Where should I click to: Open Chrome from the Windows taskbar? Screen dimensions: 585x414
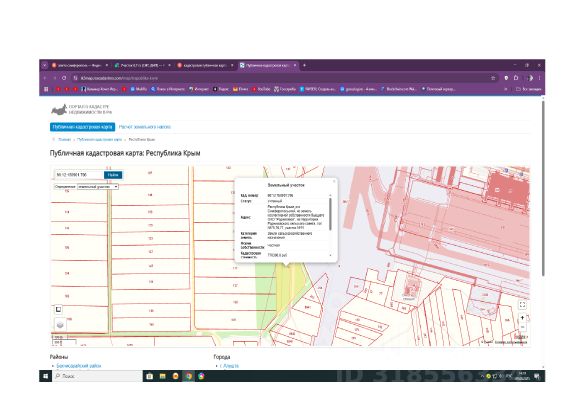[188, 376]
